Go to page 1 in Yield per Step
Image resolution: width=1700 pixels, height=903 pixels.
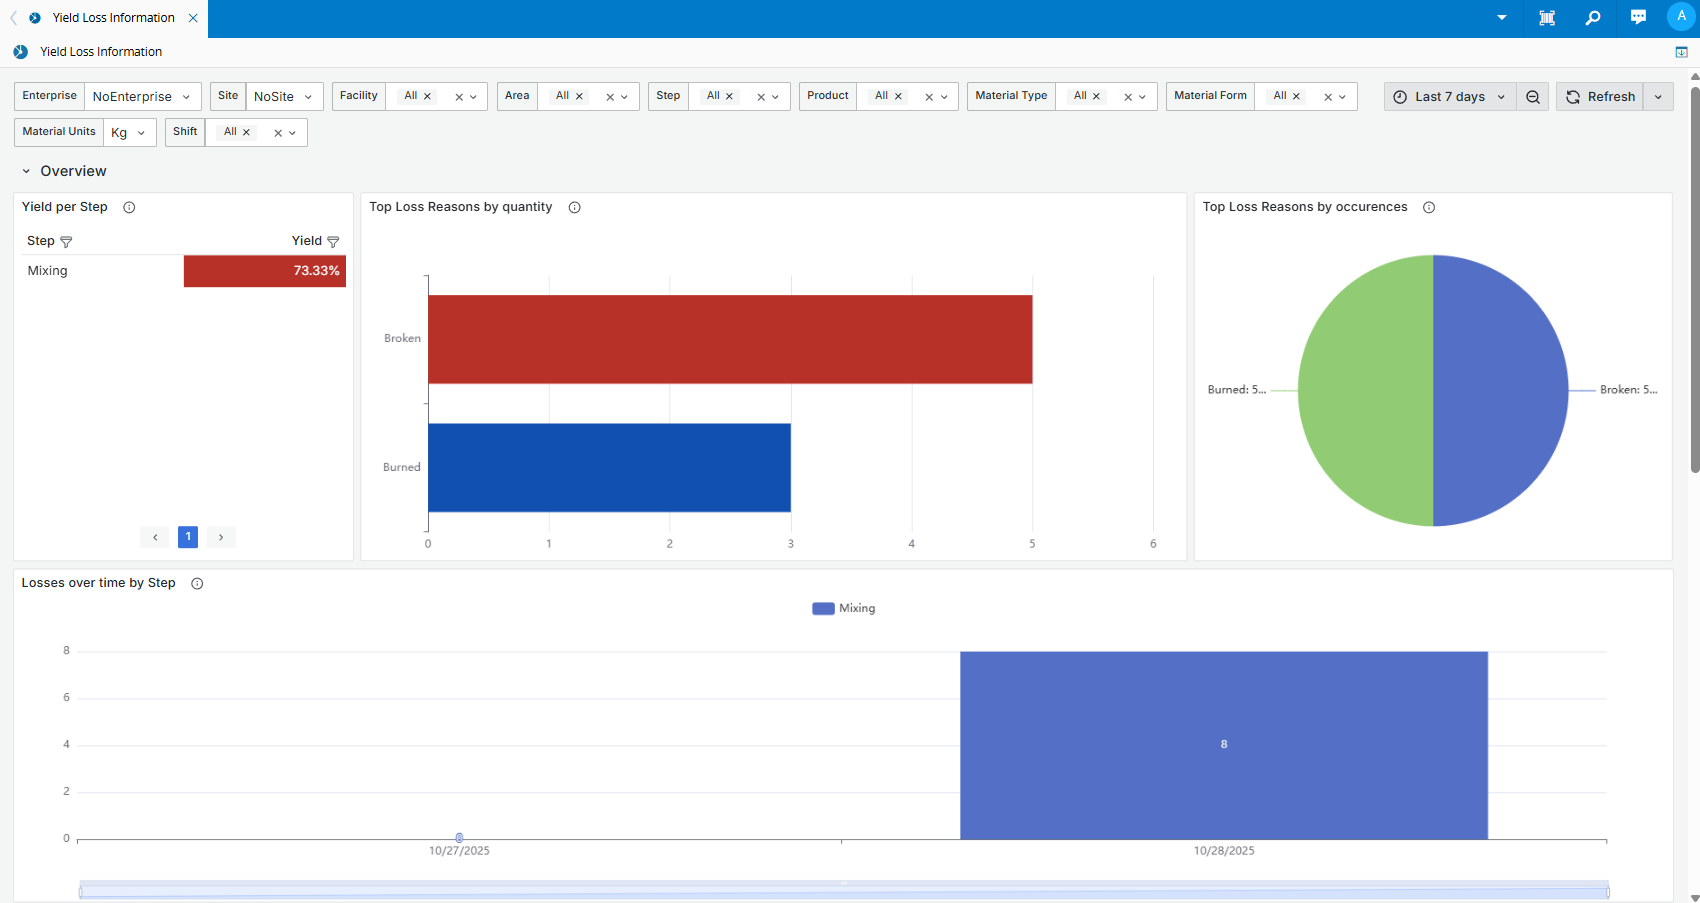point(188,537)
